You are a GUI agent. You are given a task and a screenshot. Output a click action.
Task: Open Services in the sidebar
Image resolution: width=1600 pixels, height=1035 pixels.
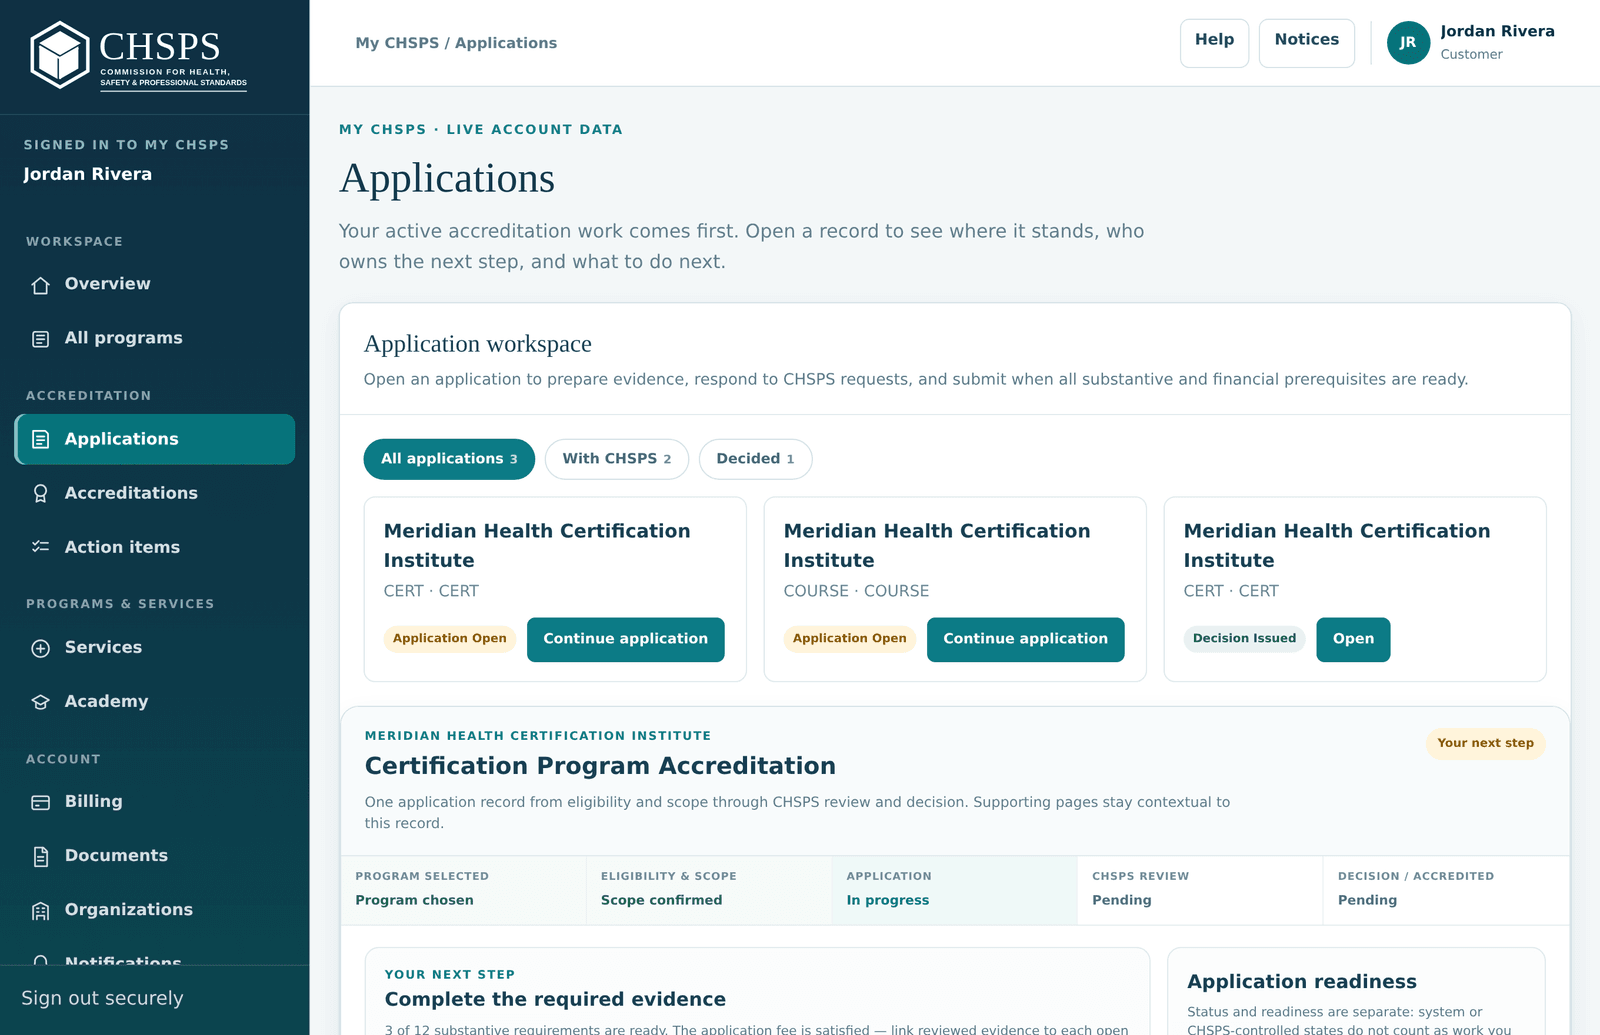coord(155,647)
